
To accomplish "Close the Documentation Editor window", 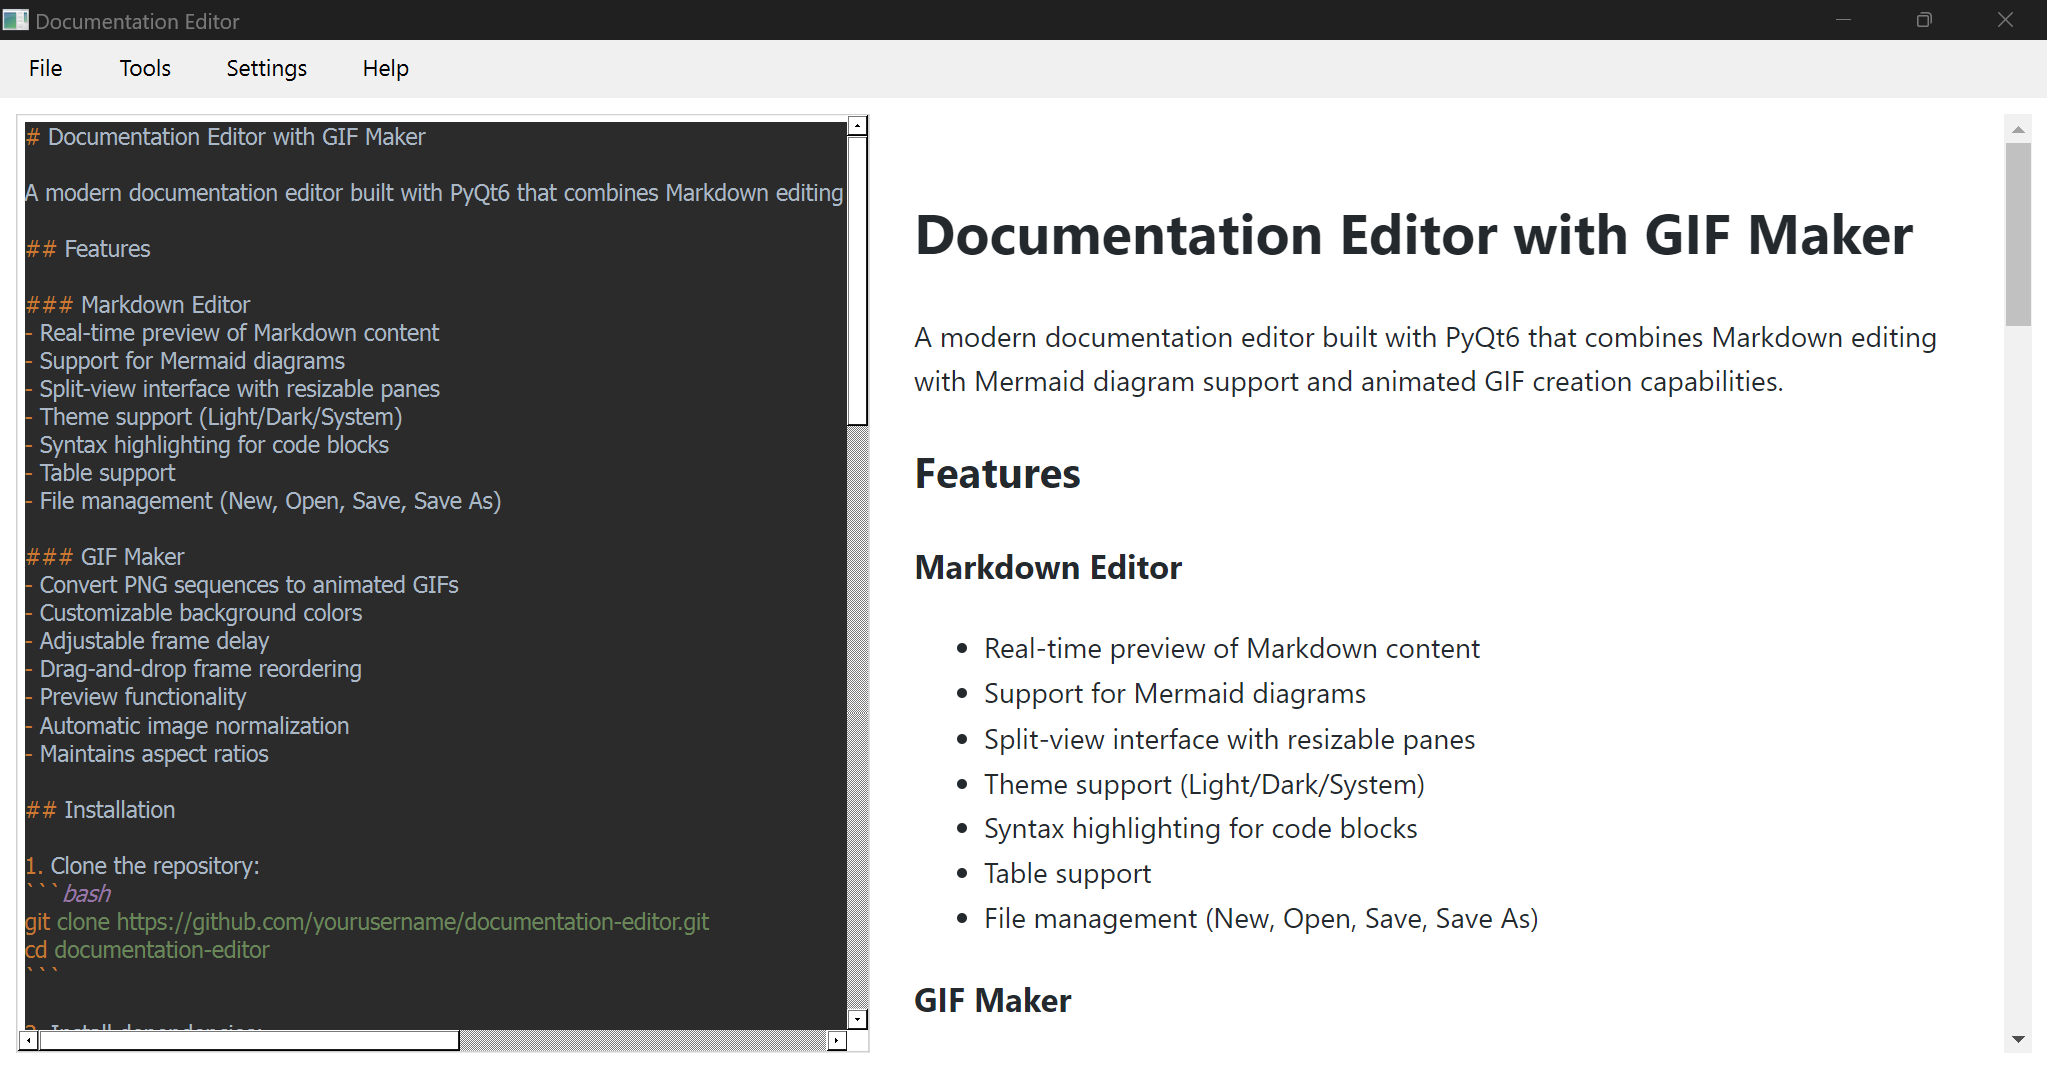I will (x=2005, y=20).
